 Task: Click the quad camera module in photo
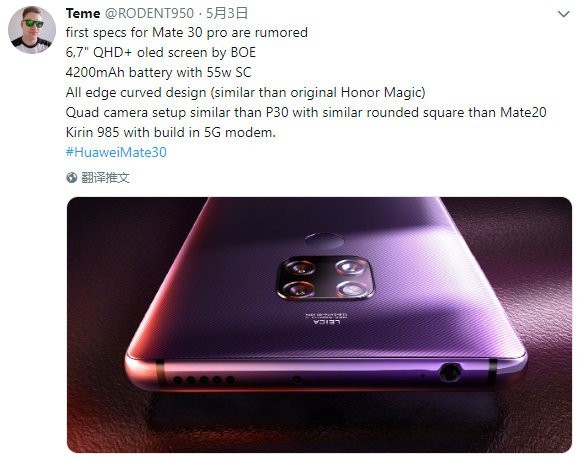point(325,278)
